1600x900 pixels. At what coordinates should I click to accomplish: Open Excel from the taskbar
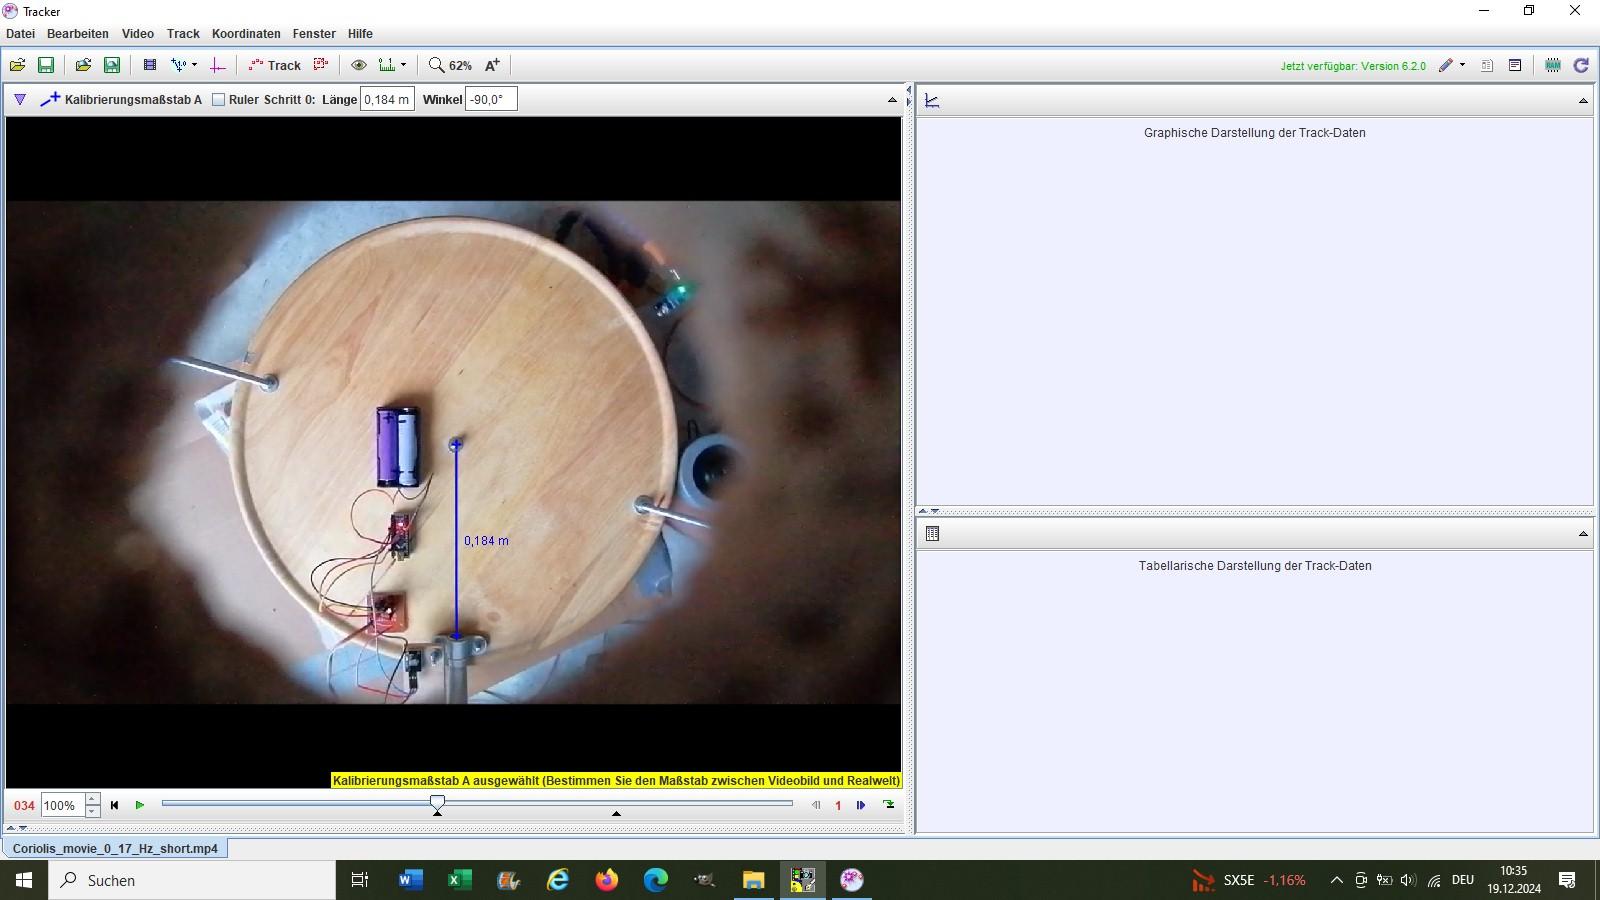point(459,880)
